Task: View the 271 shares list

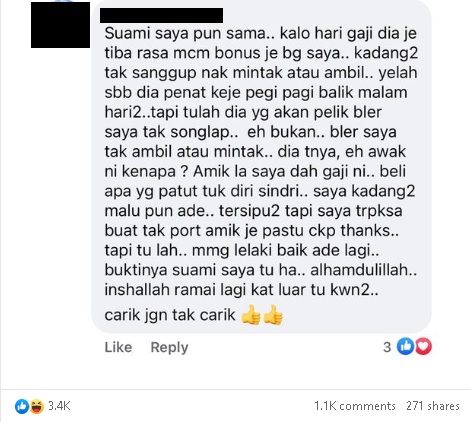Action: [433, 406]
